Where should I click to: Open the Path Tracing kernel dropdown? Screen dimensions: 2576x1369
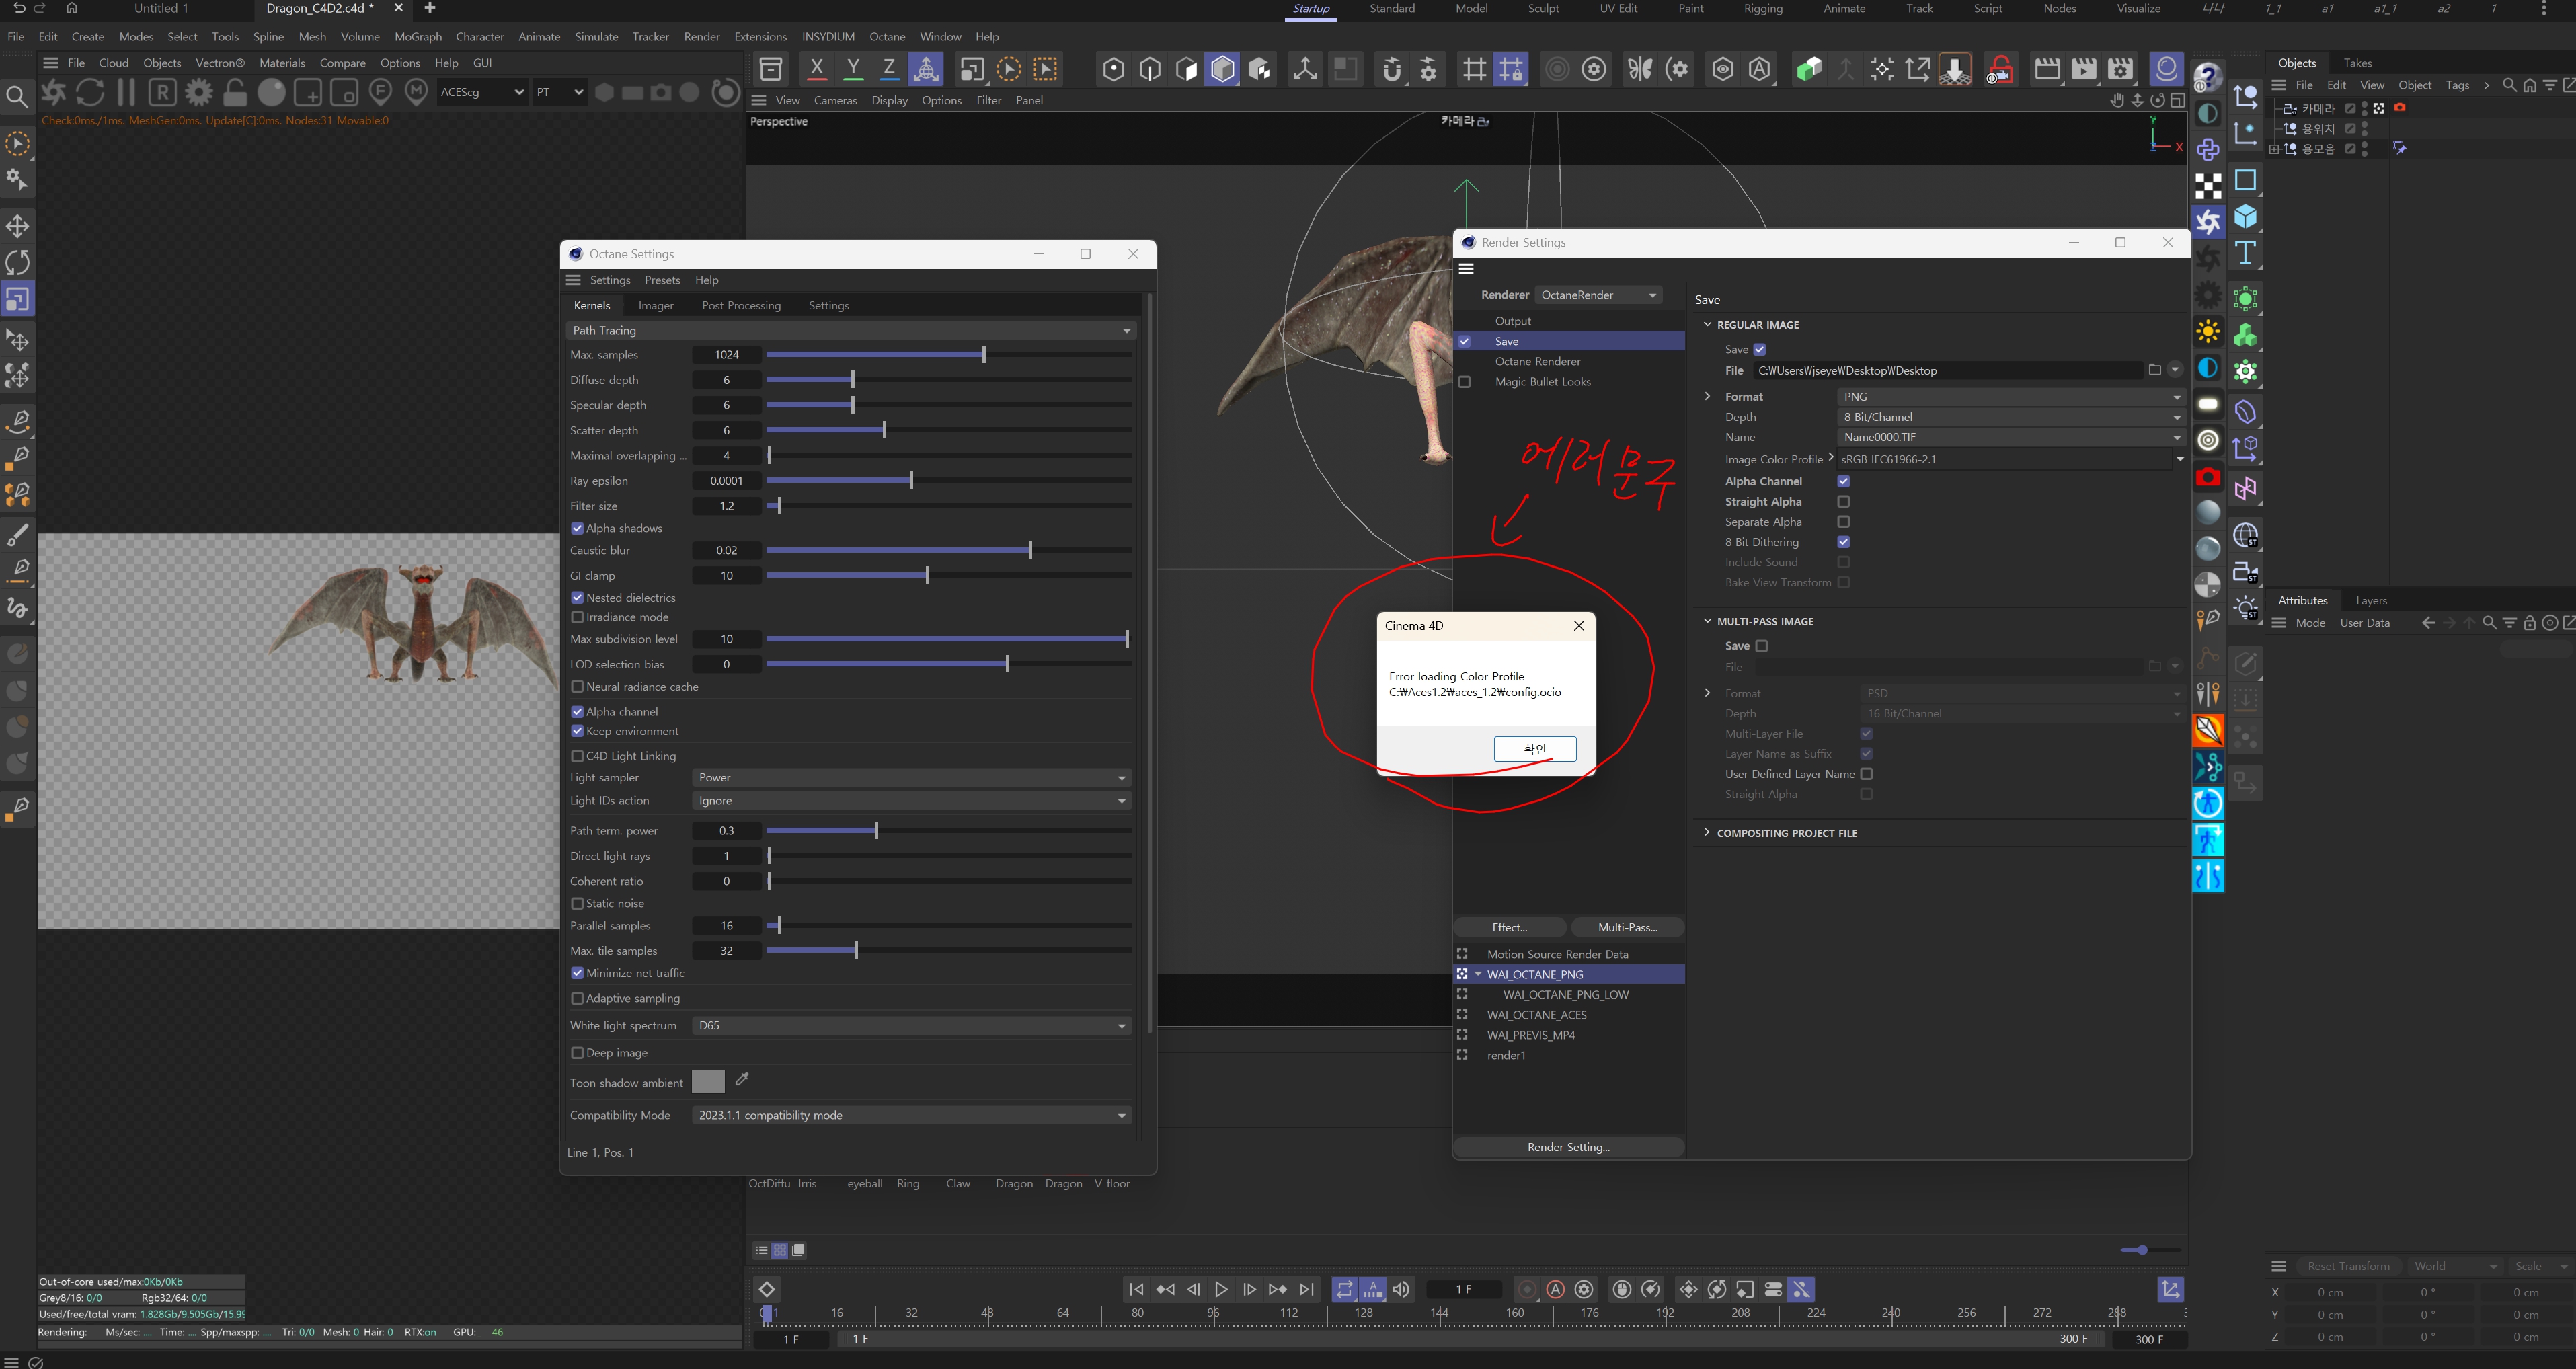(x=850, y=330)
